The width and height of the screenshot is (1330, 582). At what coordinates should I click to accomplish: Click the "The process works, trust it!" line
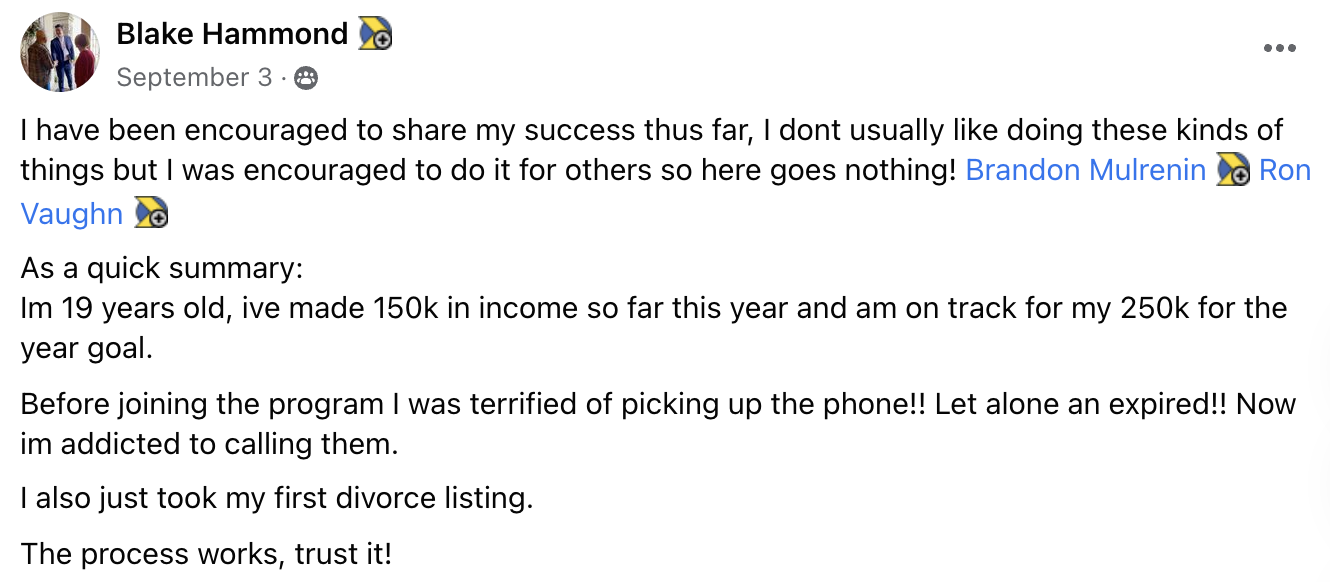coord(206,553)
